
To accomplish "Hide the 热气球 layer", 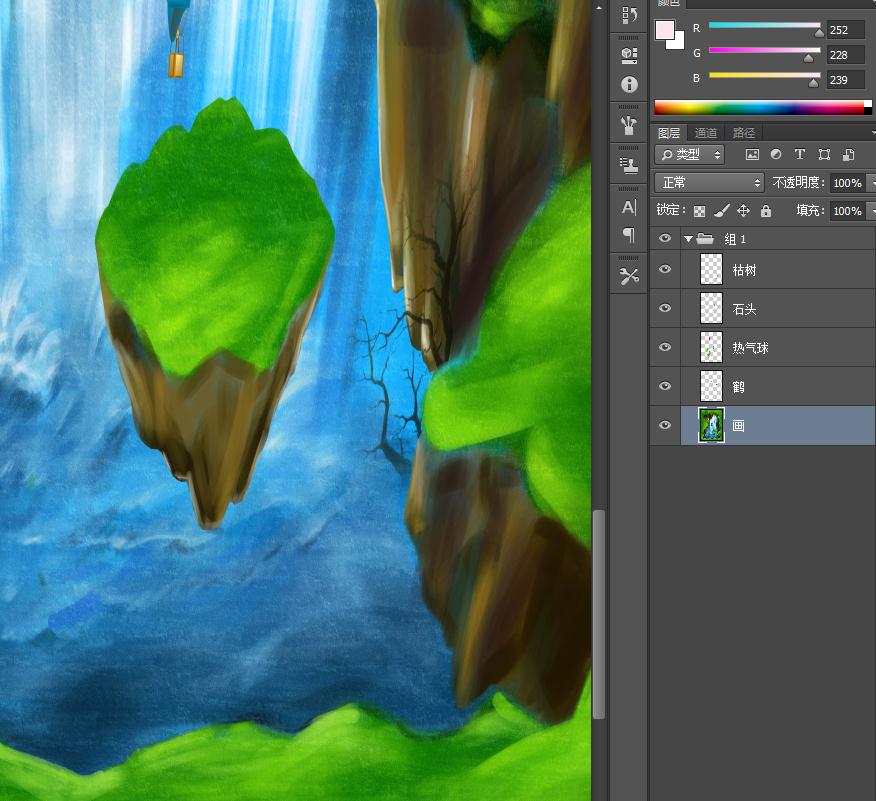I will pyautogui.click(x=665, y=347).
